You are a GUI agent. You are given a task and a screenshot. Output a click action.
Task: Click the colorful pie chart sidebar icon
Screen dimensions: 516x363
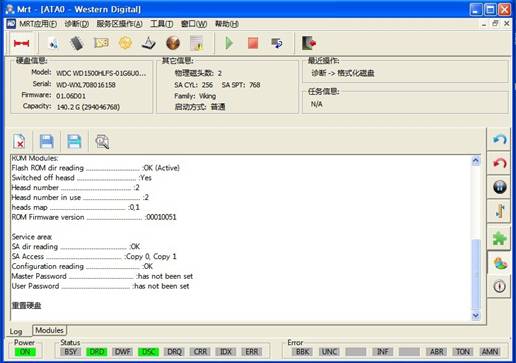click(x=500, y=263)
